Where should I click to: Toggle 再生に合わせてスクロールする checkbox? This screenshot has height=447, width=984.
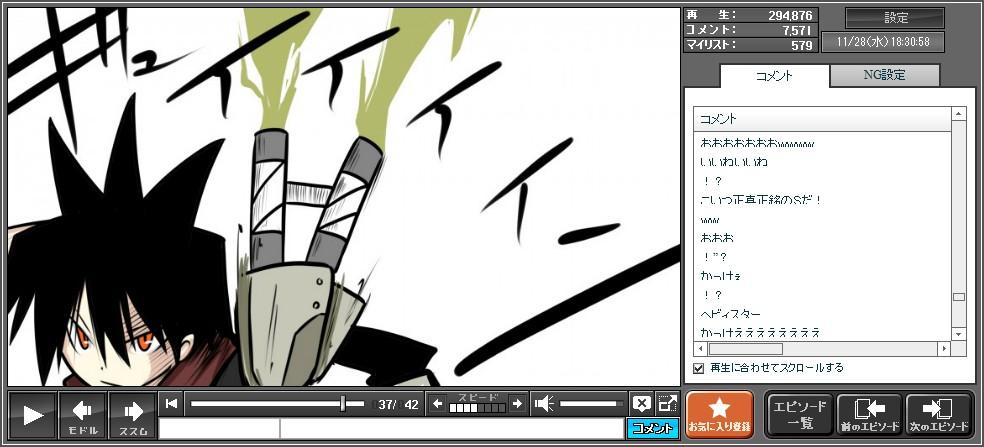[x=699, y=368]
